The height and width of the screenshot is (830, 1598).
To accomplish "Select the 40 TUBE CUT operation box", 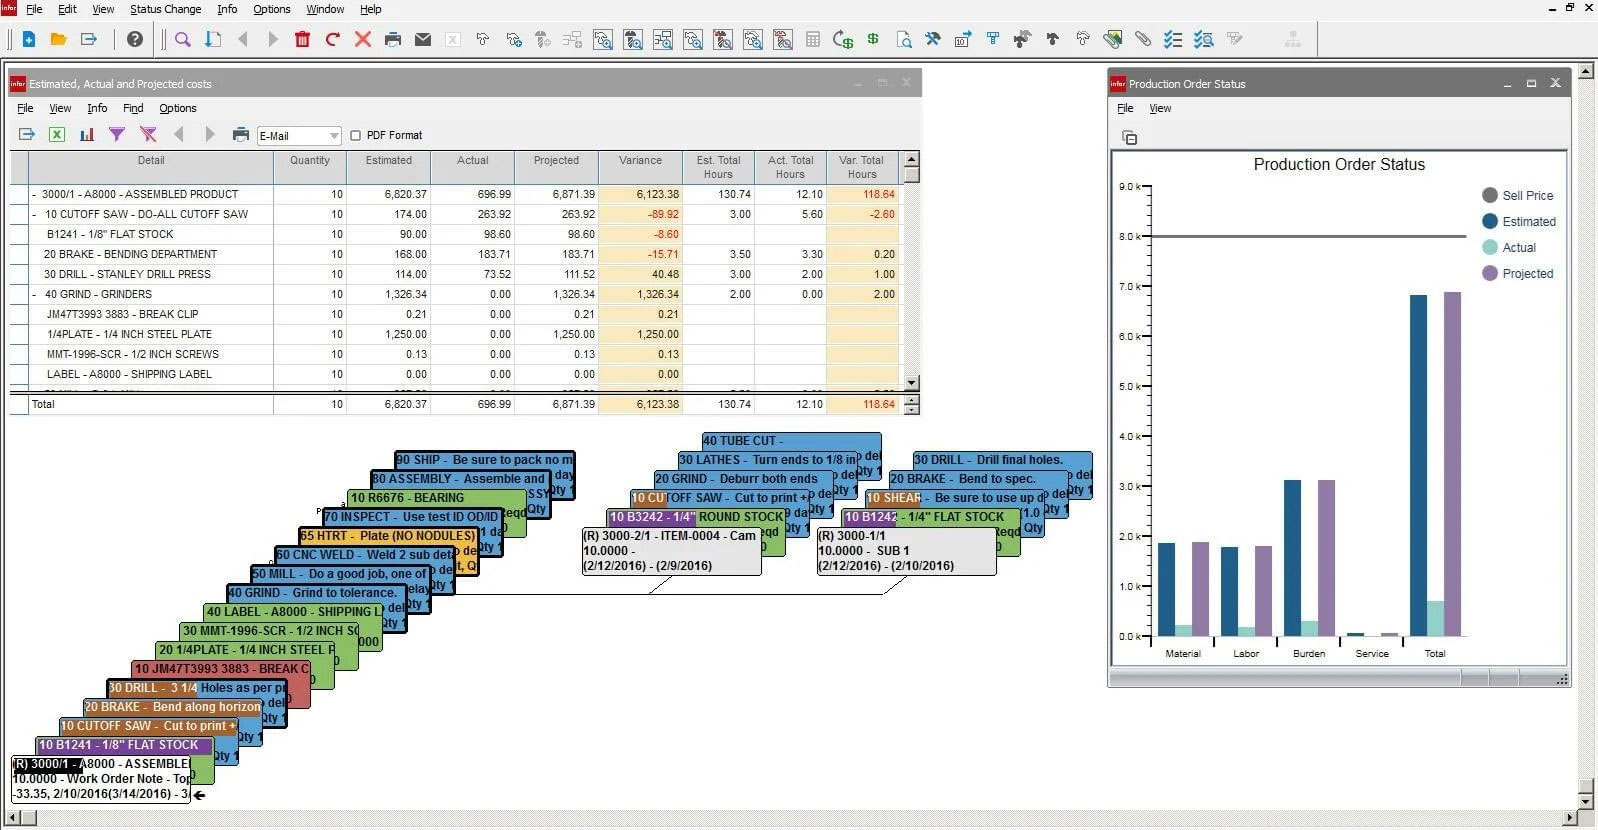I will 790,441.
